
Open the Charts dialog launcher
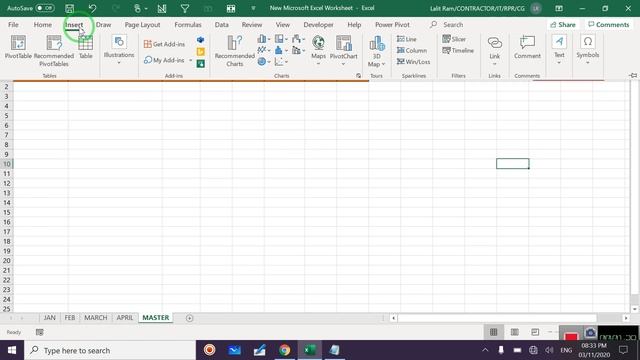click(358, 76)
